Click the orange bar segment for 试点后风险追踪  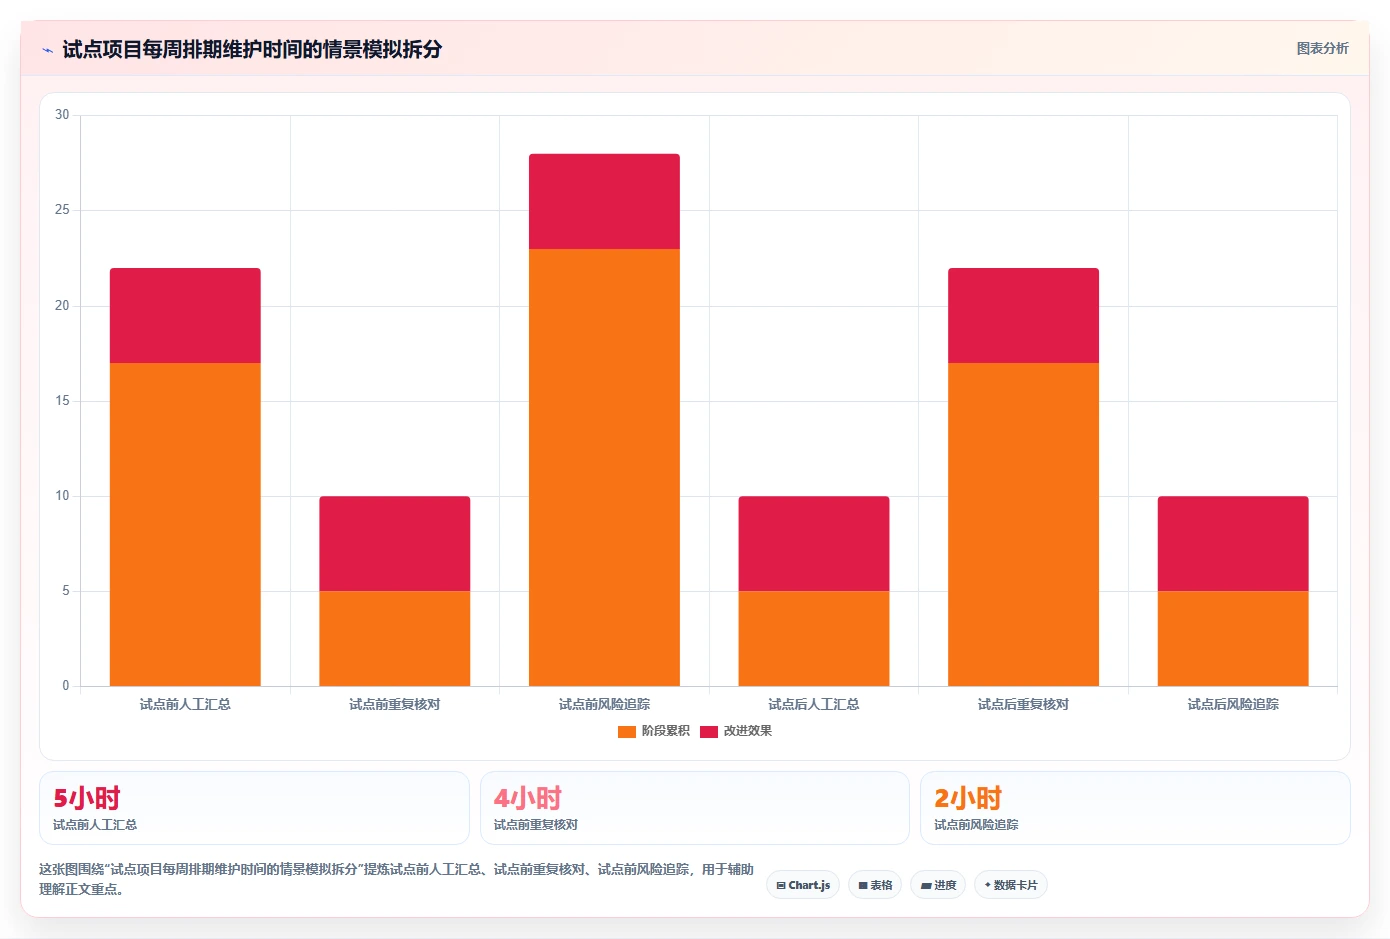click(1233, 638)
